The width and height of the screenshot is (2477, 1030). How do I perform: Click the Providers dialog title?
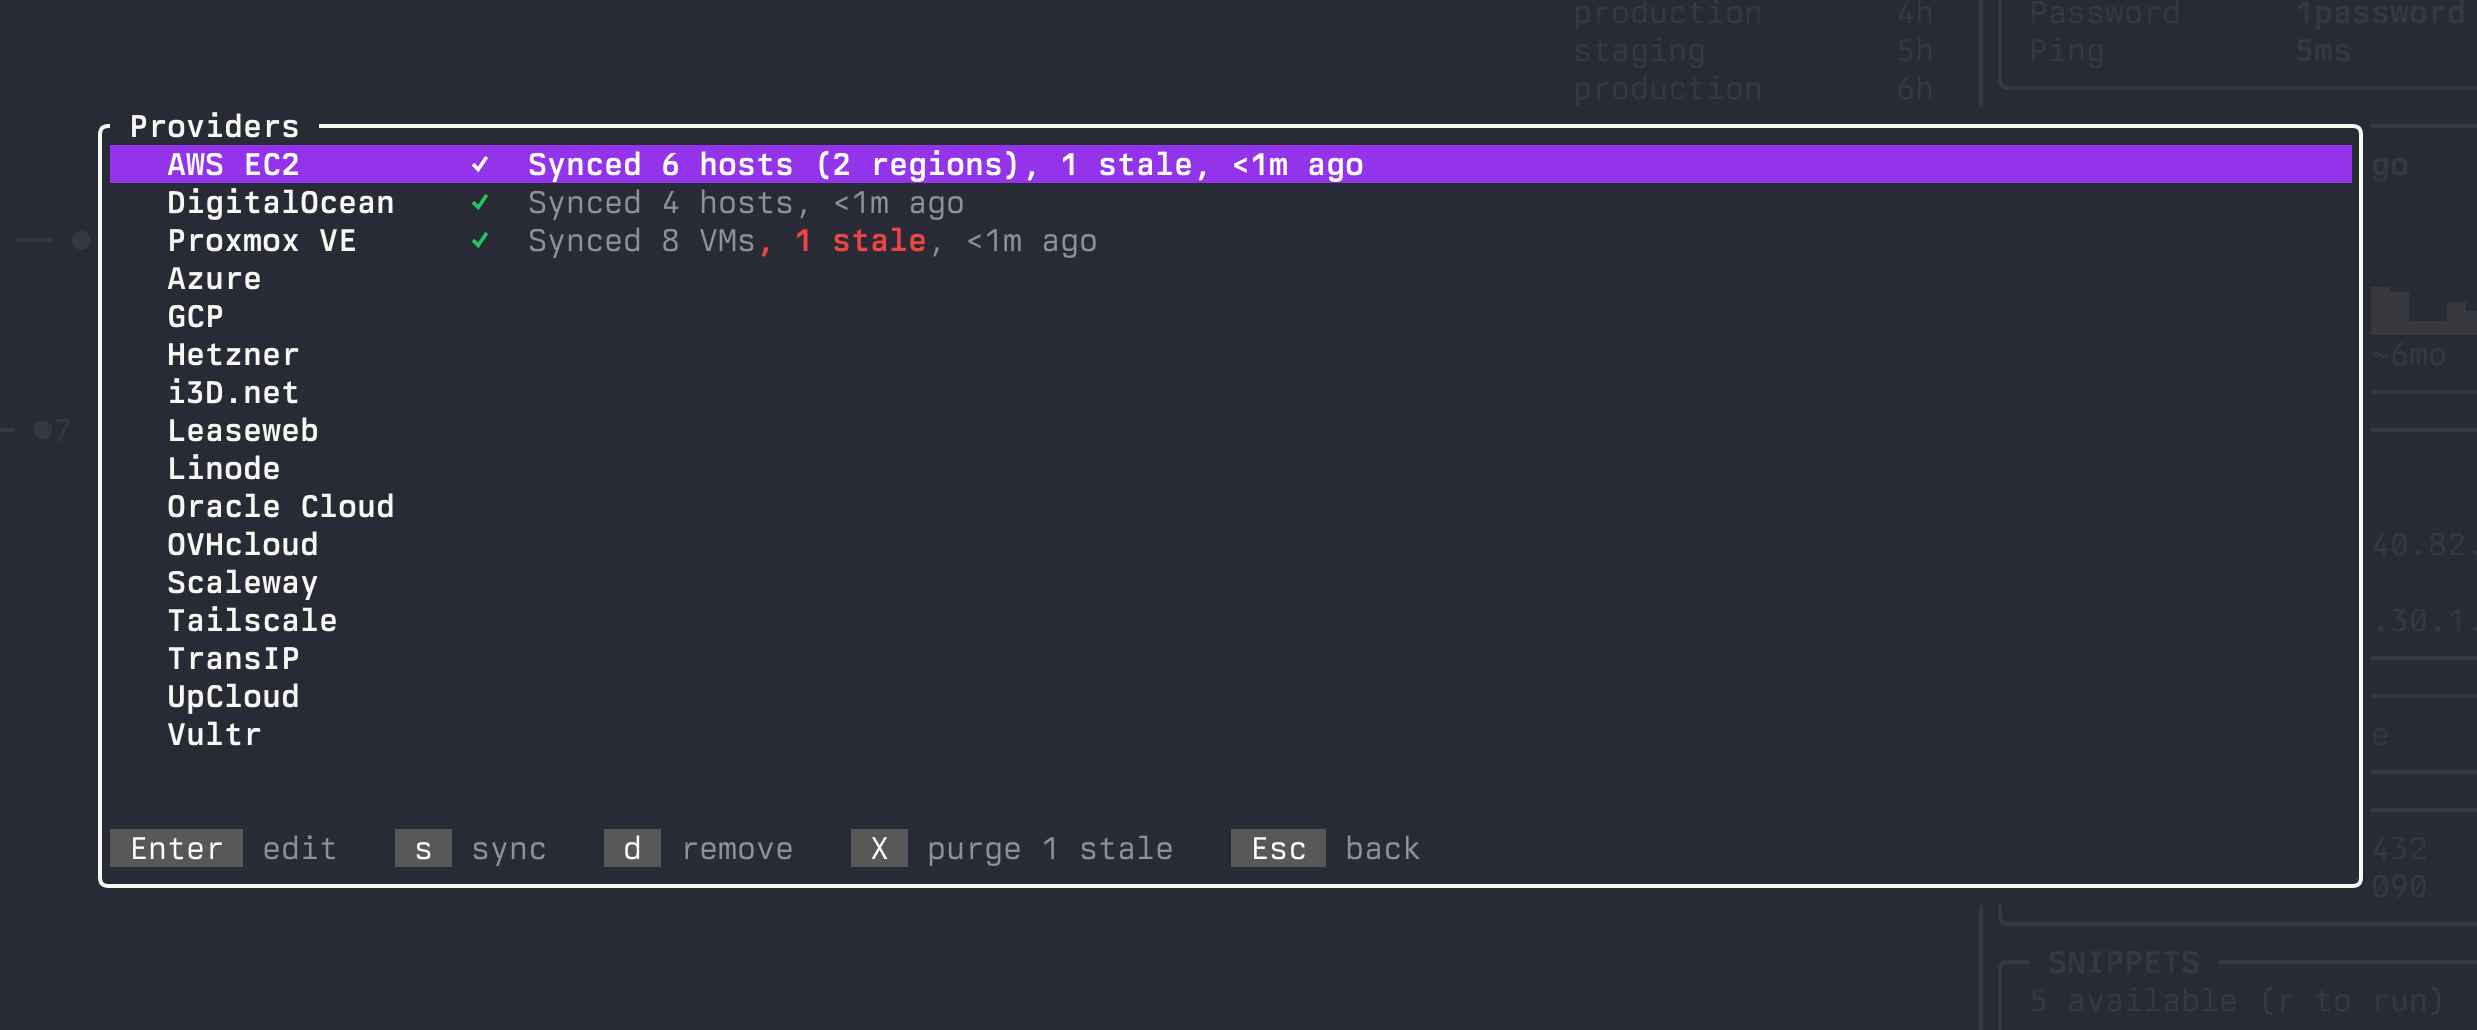(x=214, y=127)
